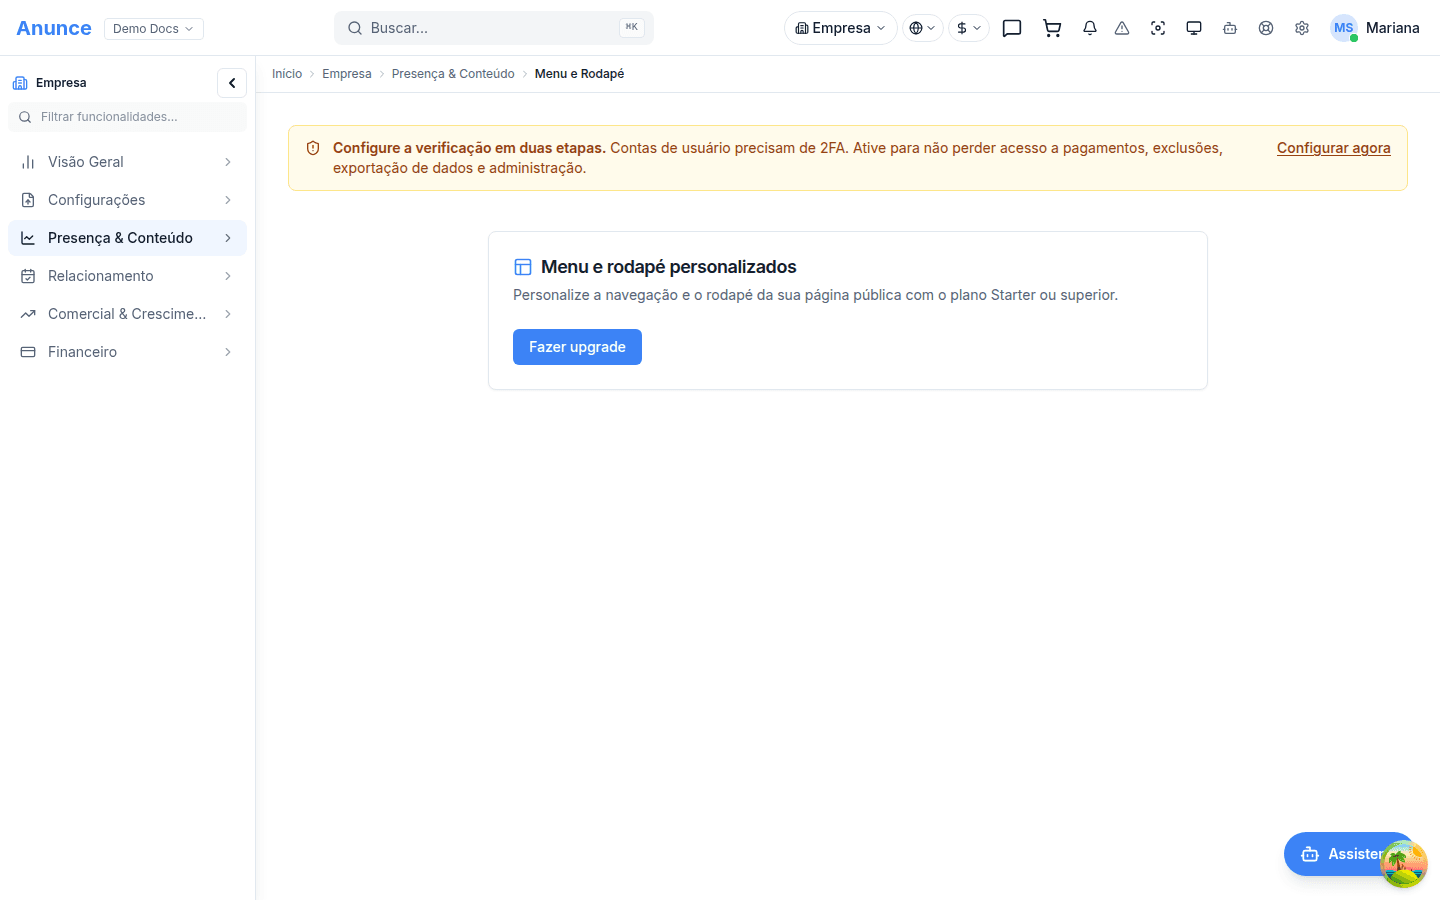Open the Demo Docs workspace dropdown

tap(154, 28)
